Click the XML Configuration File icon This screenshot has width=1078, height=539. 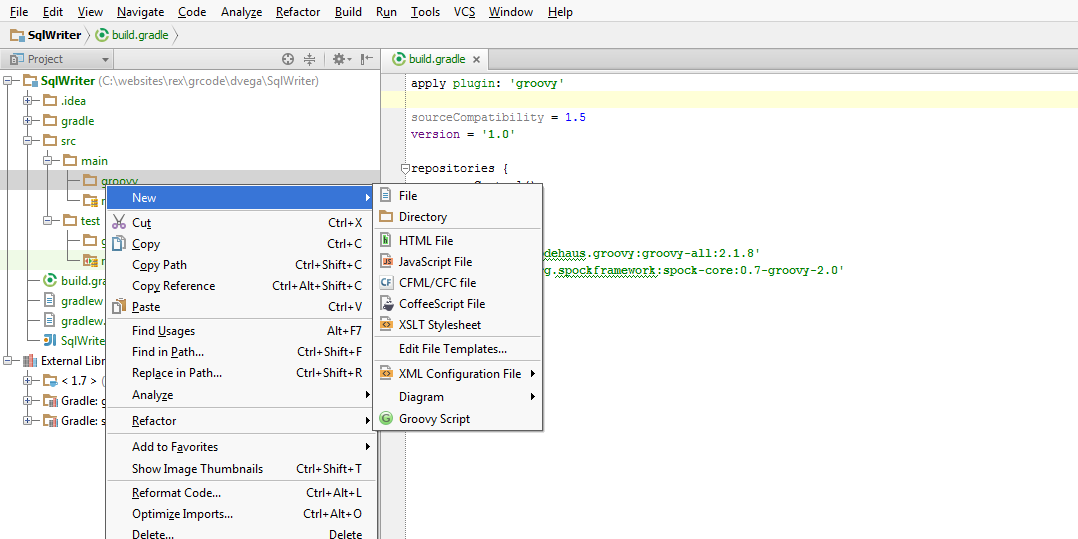[x=386, y=374]
